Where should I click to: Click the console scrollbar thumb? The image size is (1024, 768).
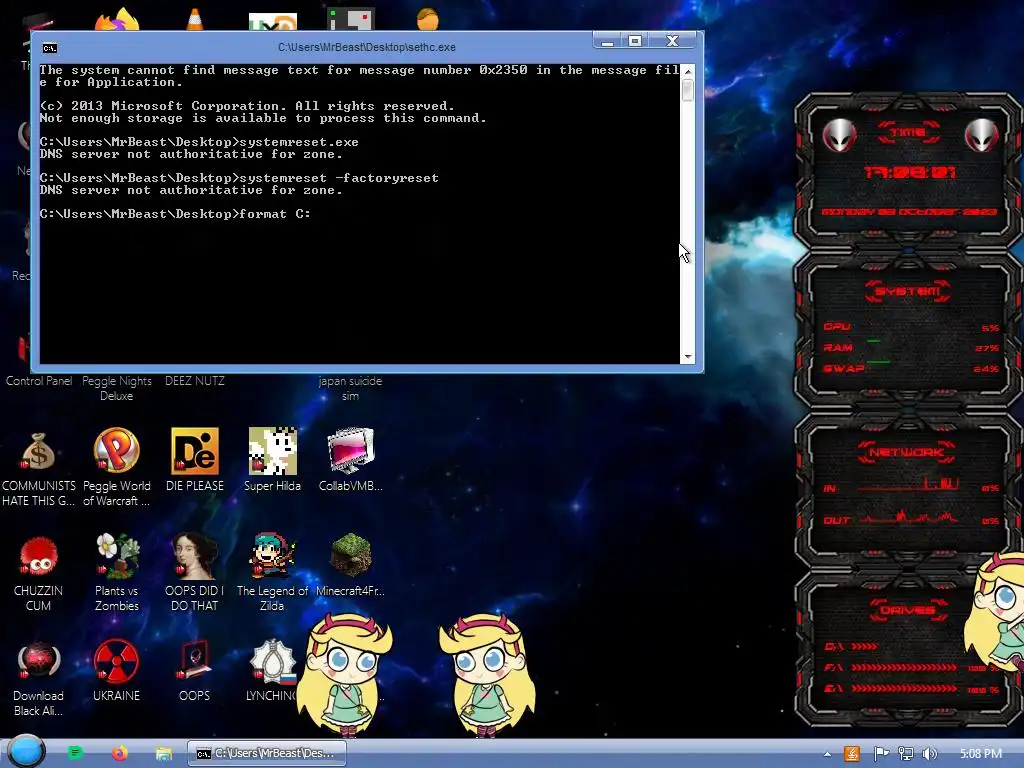(688, 90)
